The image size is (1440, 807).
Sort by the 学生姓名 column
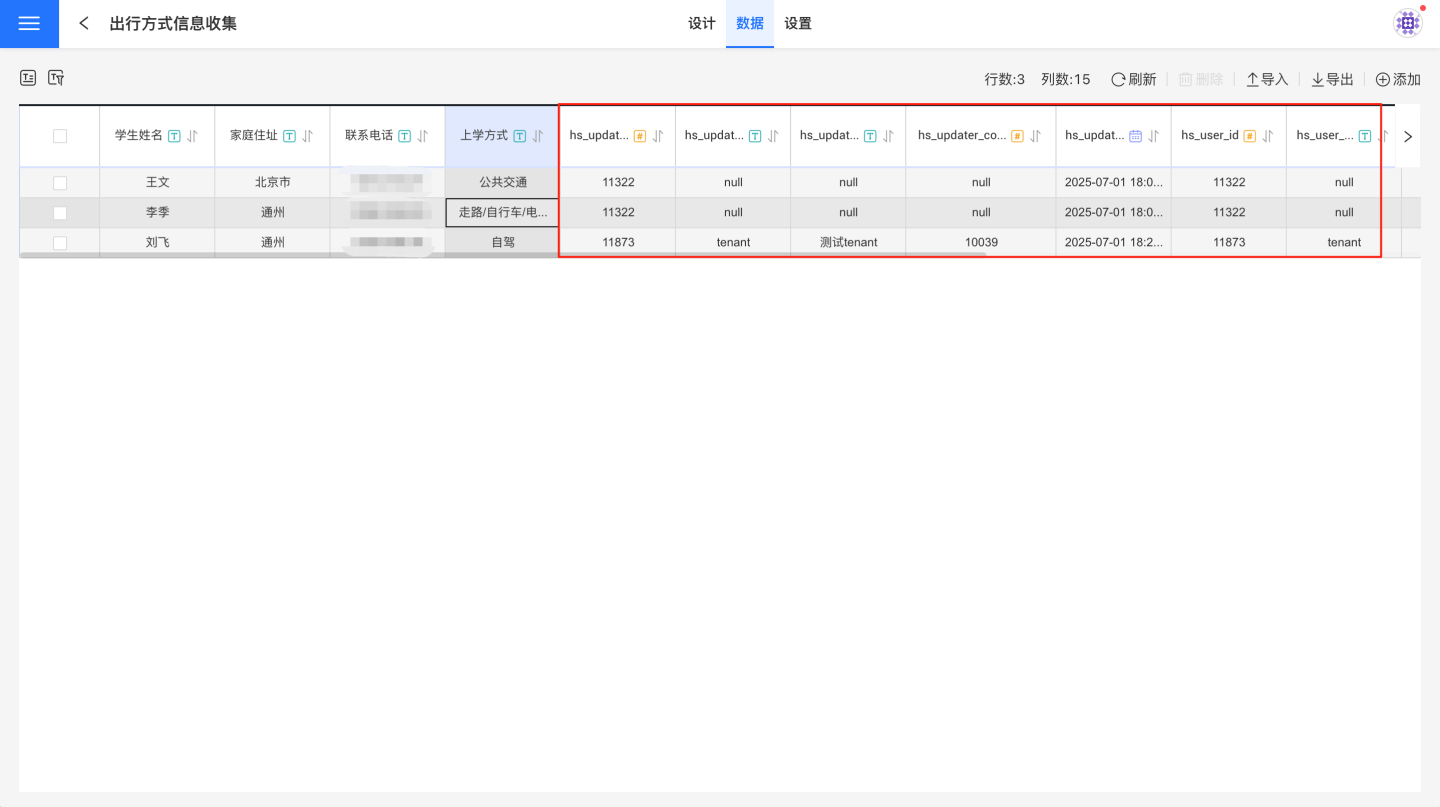click(193, 136)
